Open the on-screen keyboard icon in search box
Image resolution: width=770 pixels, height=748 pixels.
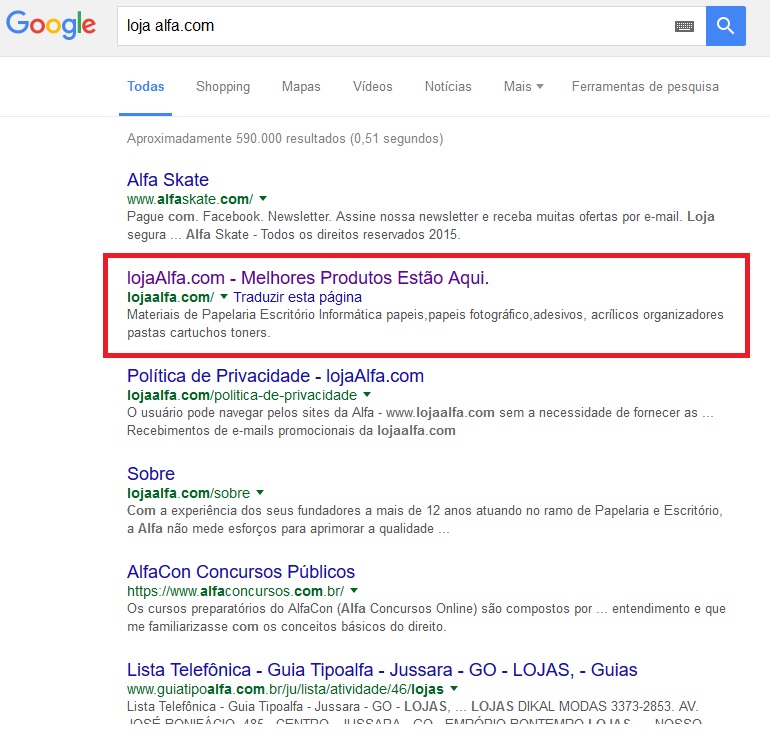click(x=684, y=26)
